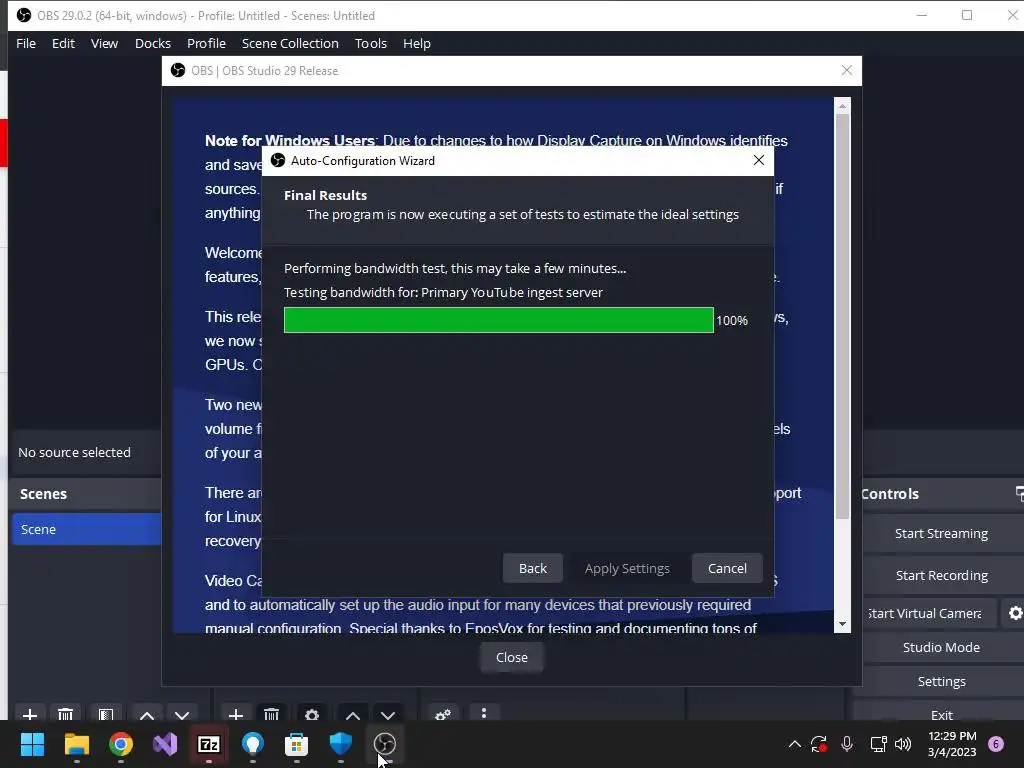1024x768 pixels.
Task: Click 'Final Results' heading in wizard
Action: [x=325, y=195]
